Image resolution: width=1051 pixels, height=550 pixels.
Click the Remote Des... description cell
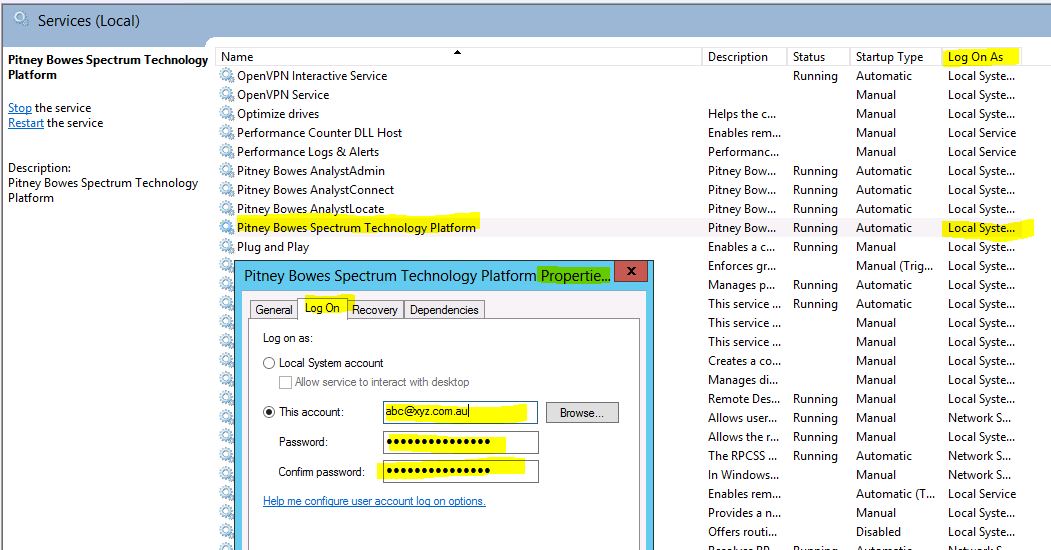pos(744,399)
